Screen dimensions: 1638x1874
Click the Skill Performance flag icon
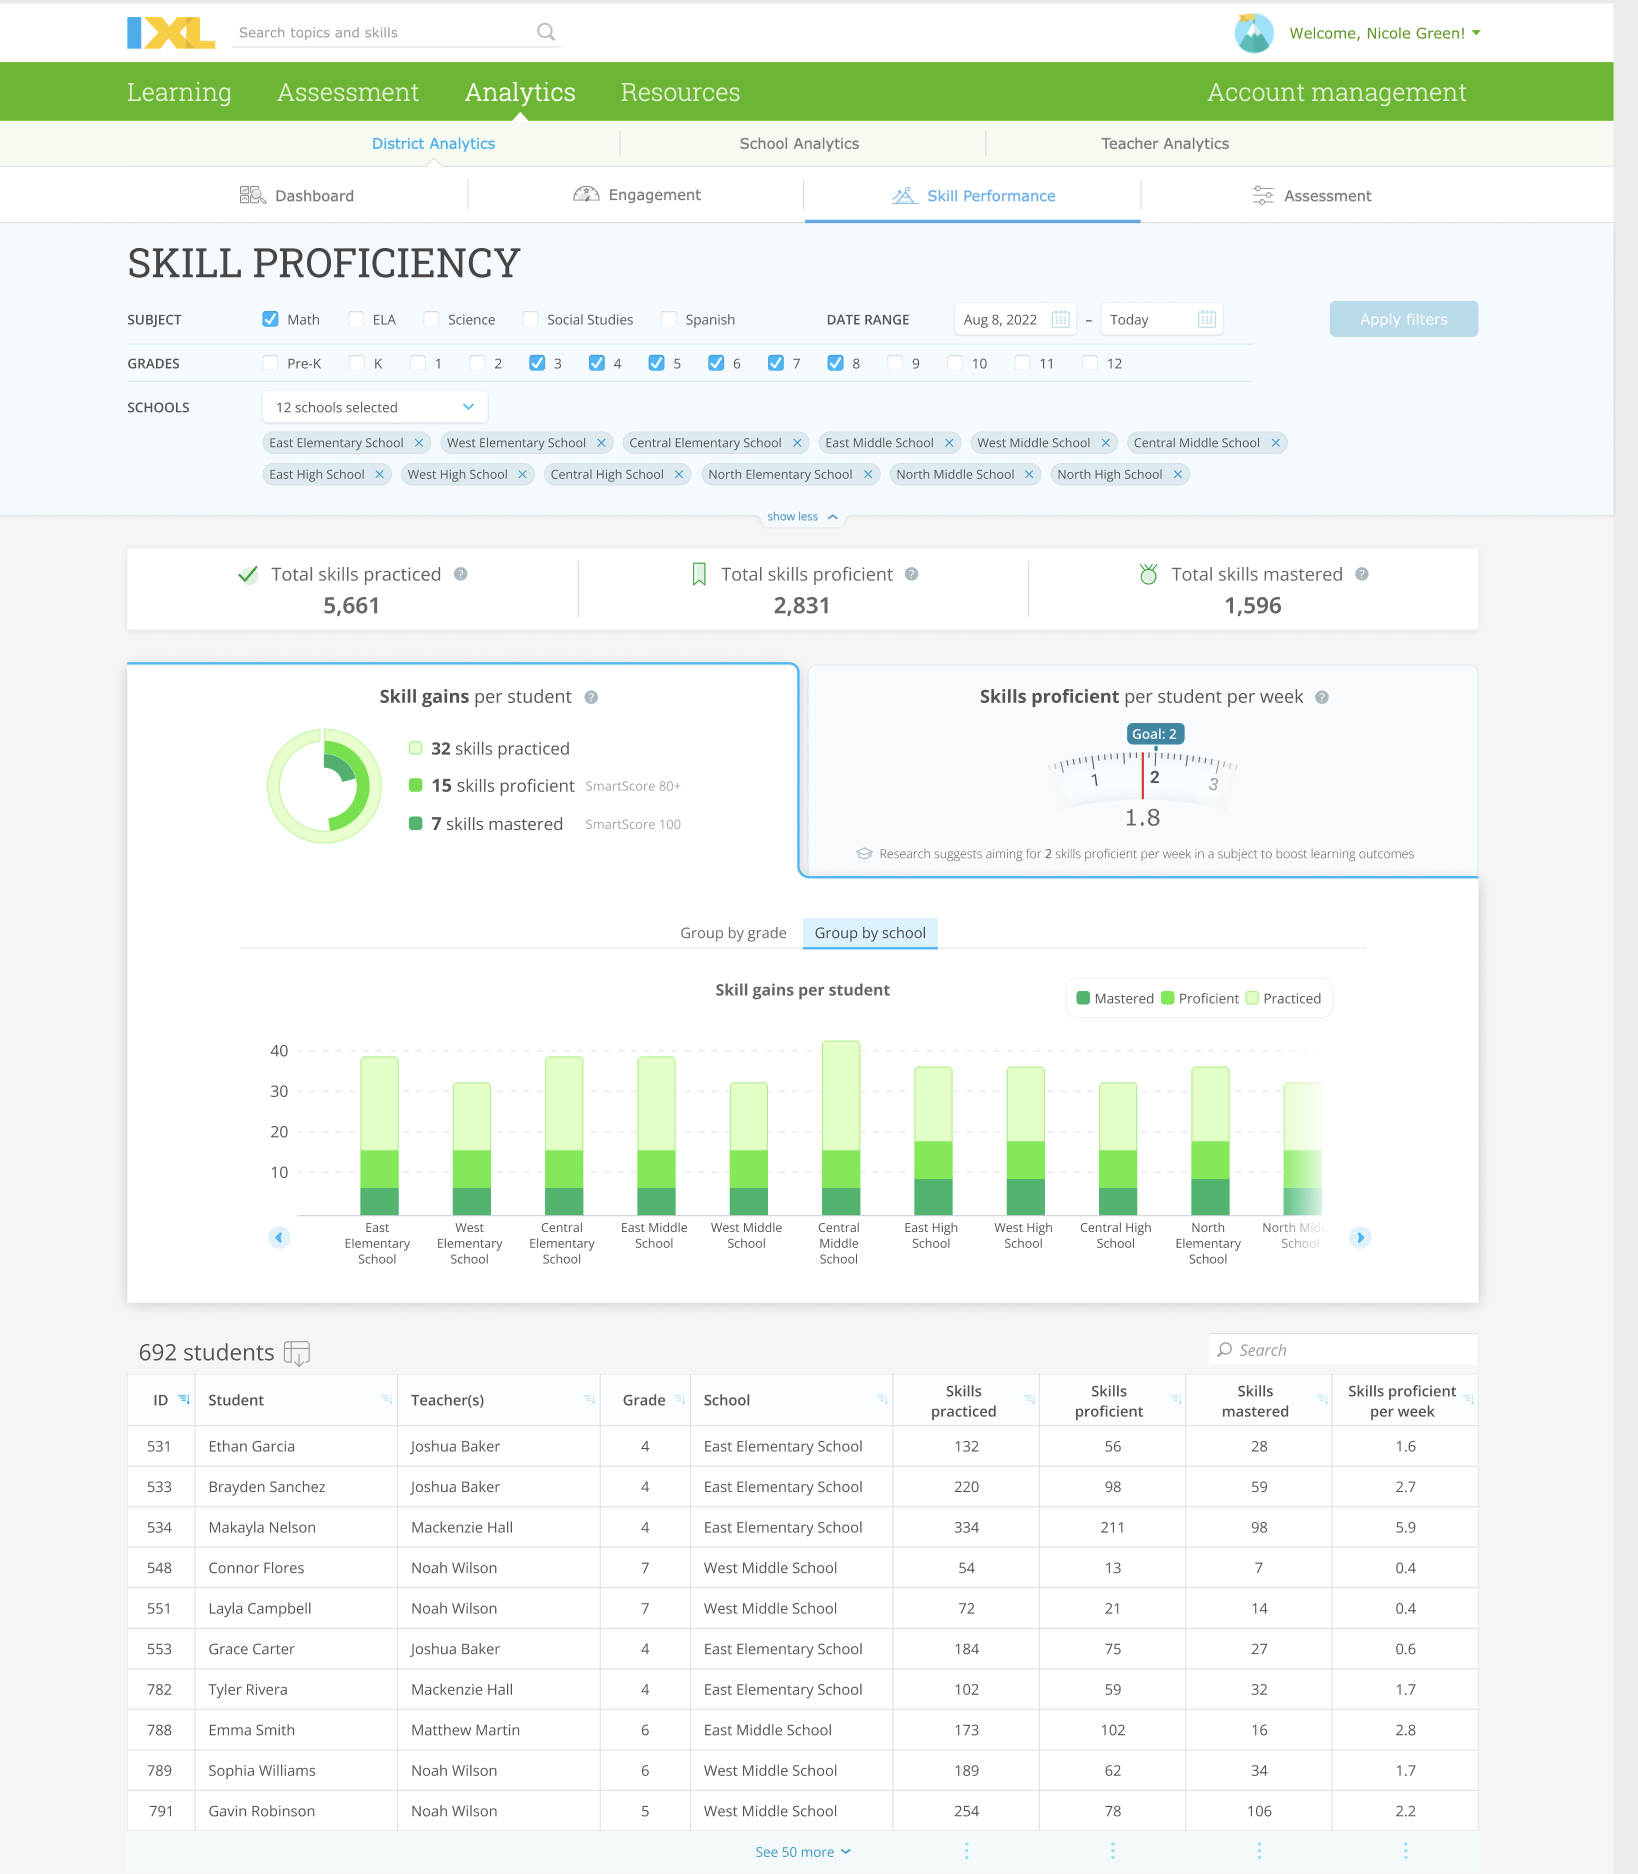click(906, 196)
